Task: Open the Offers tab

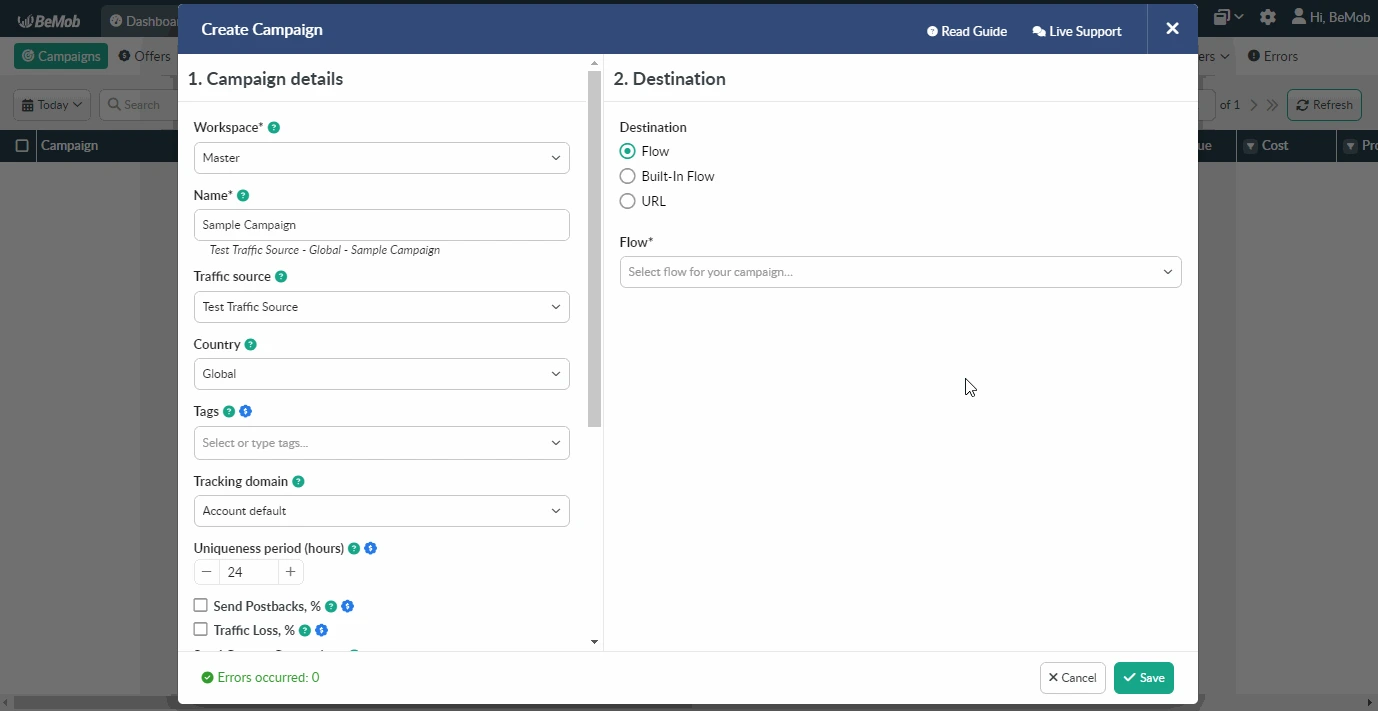Action: [145, 56]
